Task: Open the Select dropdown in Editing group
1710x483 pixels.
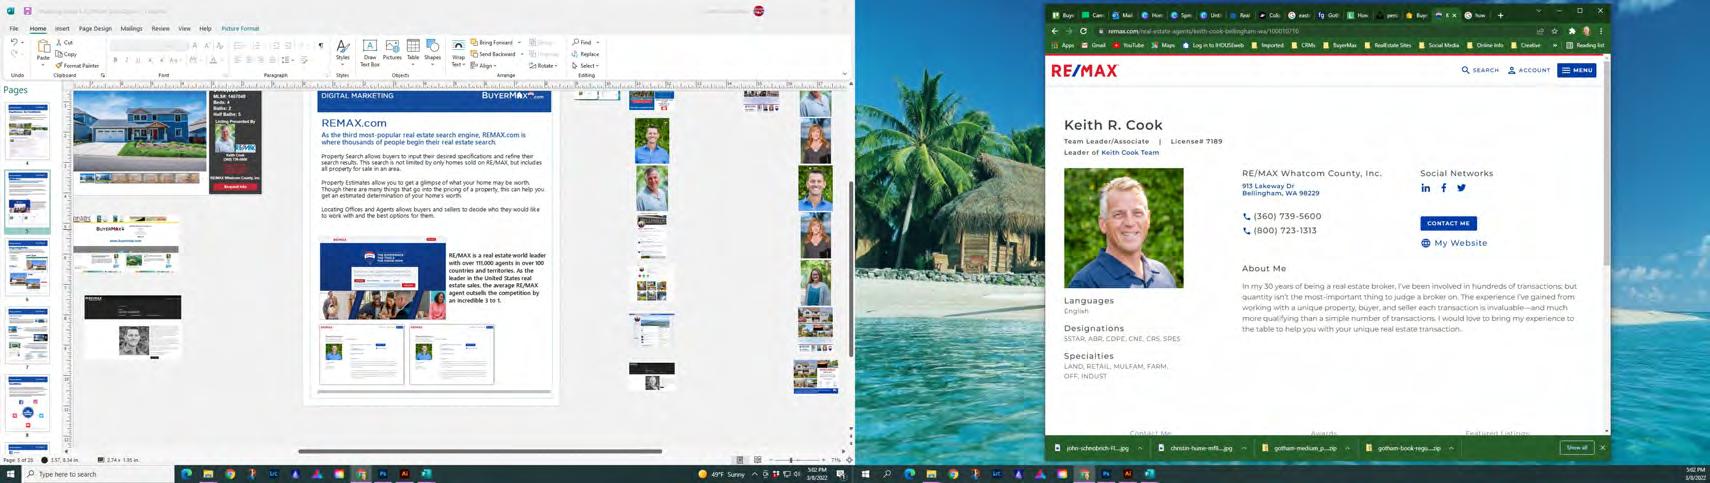Action: point(586,66)
